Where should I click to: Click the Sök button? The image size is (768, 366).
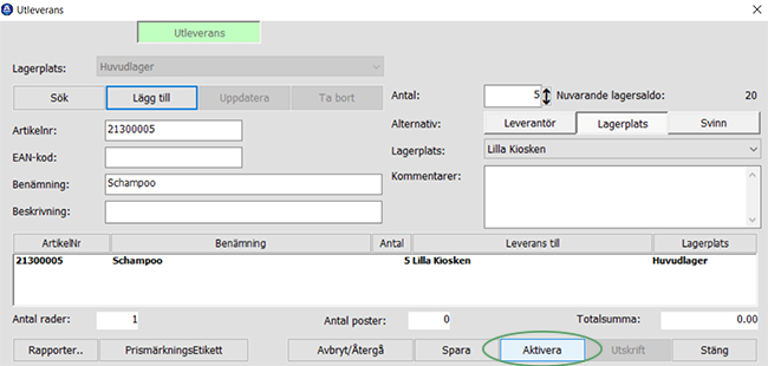tap(59, 98)
